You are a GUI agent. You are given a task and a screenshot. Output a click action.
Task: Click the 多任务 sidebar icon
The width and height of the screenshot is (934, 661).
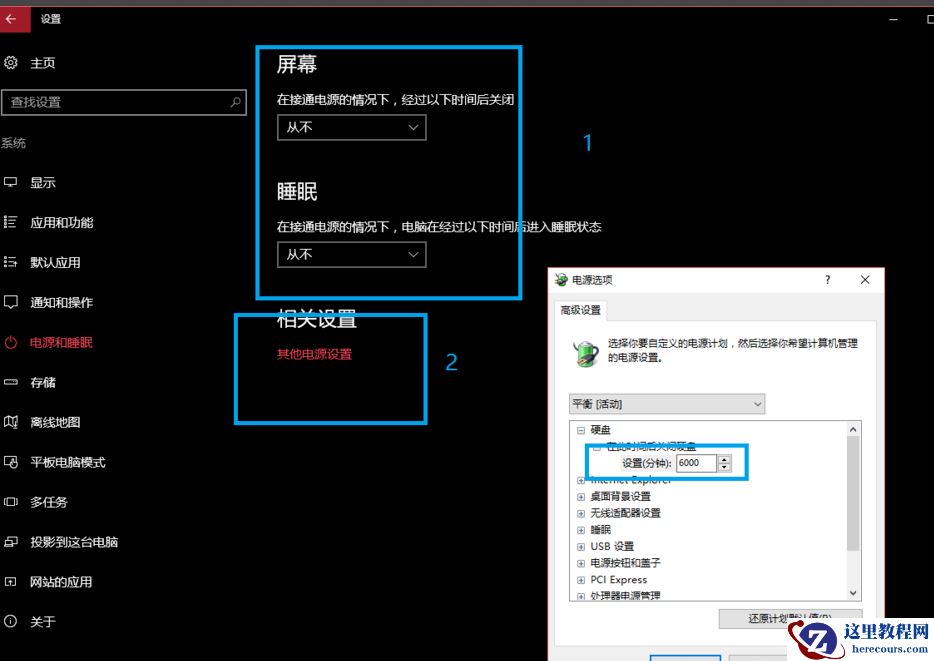(12, 502)
